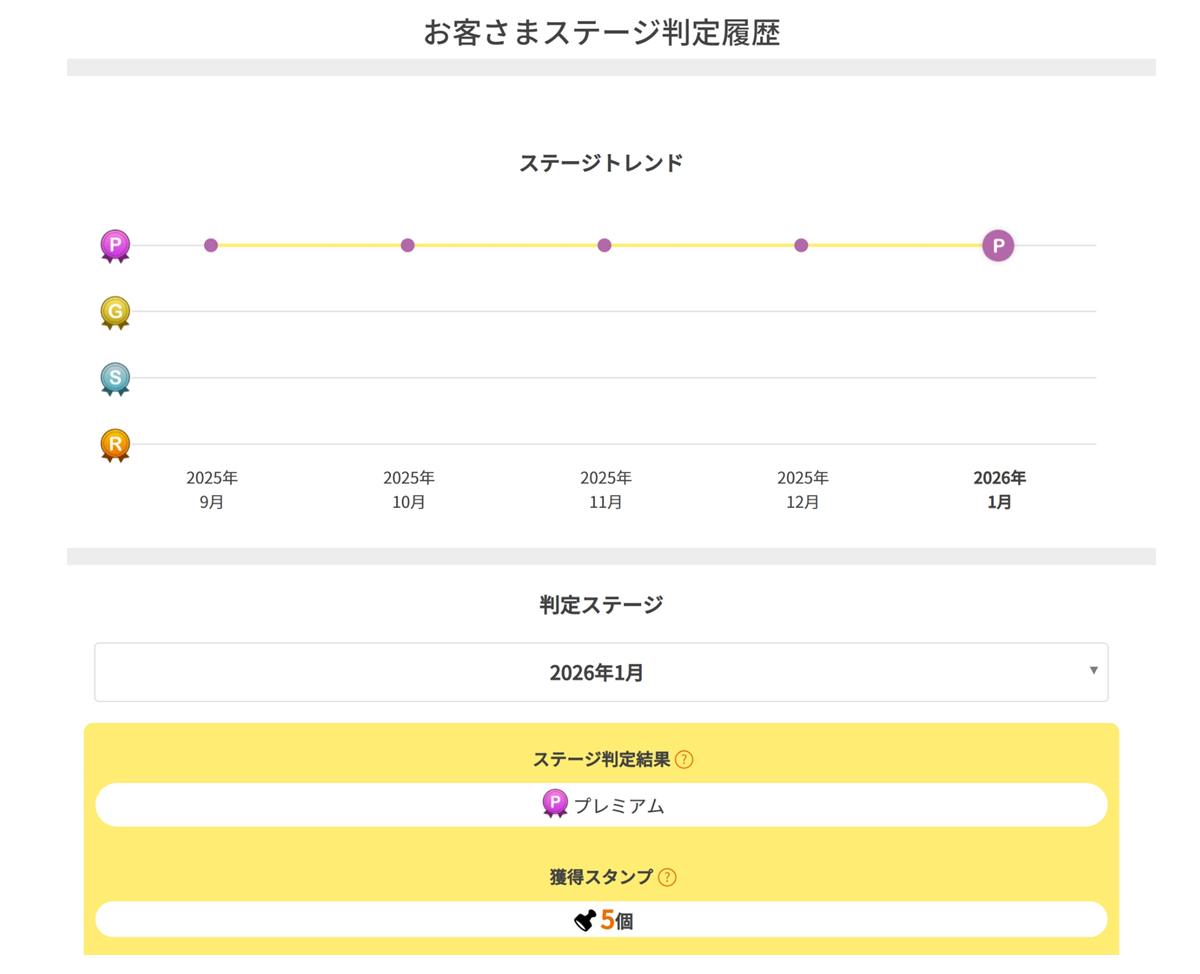Click the Premium (P) medal icon on chart axis

click(115, 245)
